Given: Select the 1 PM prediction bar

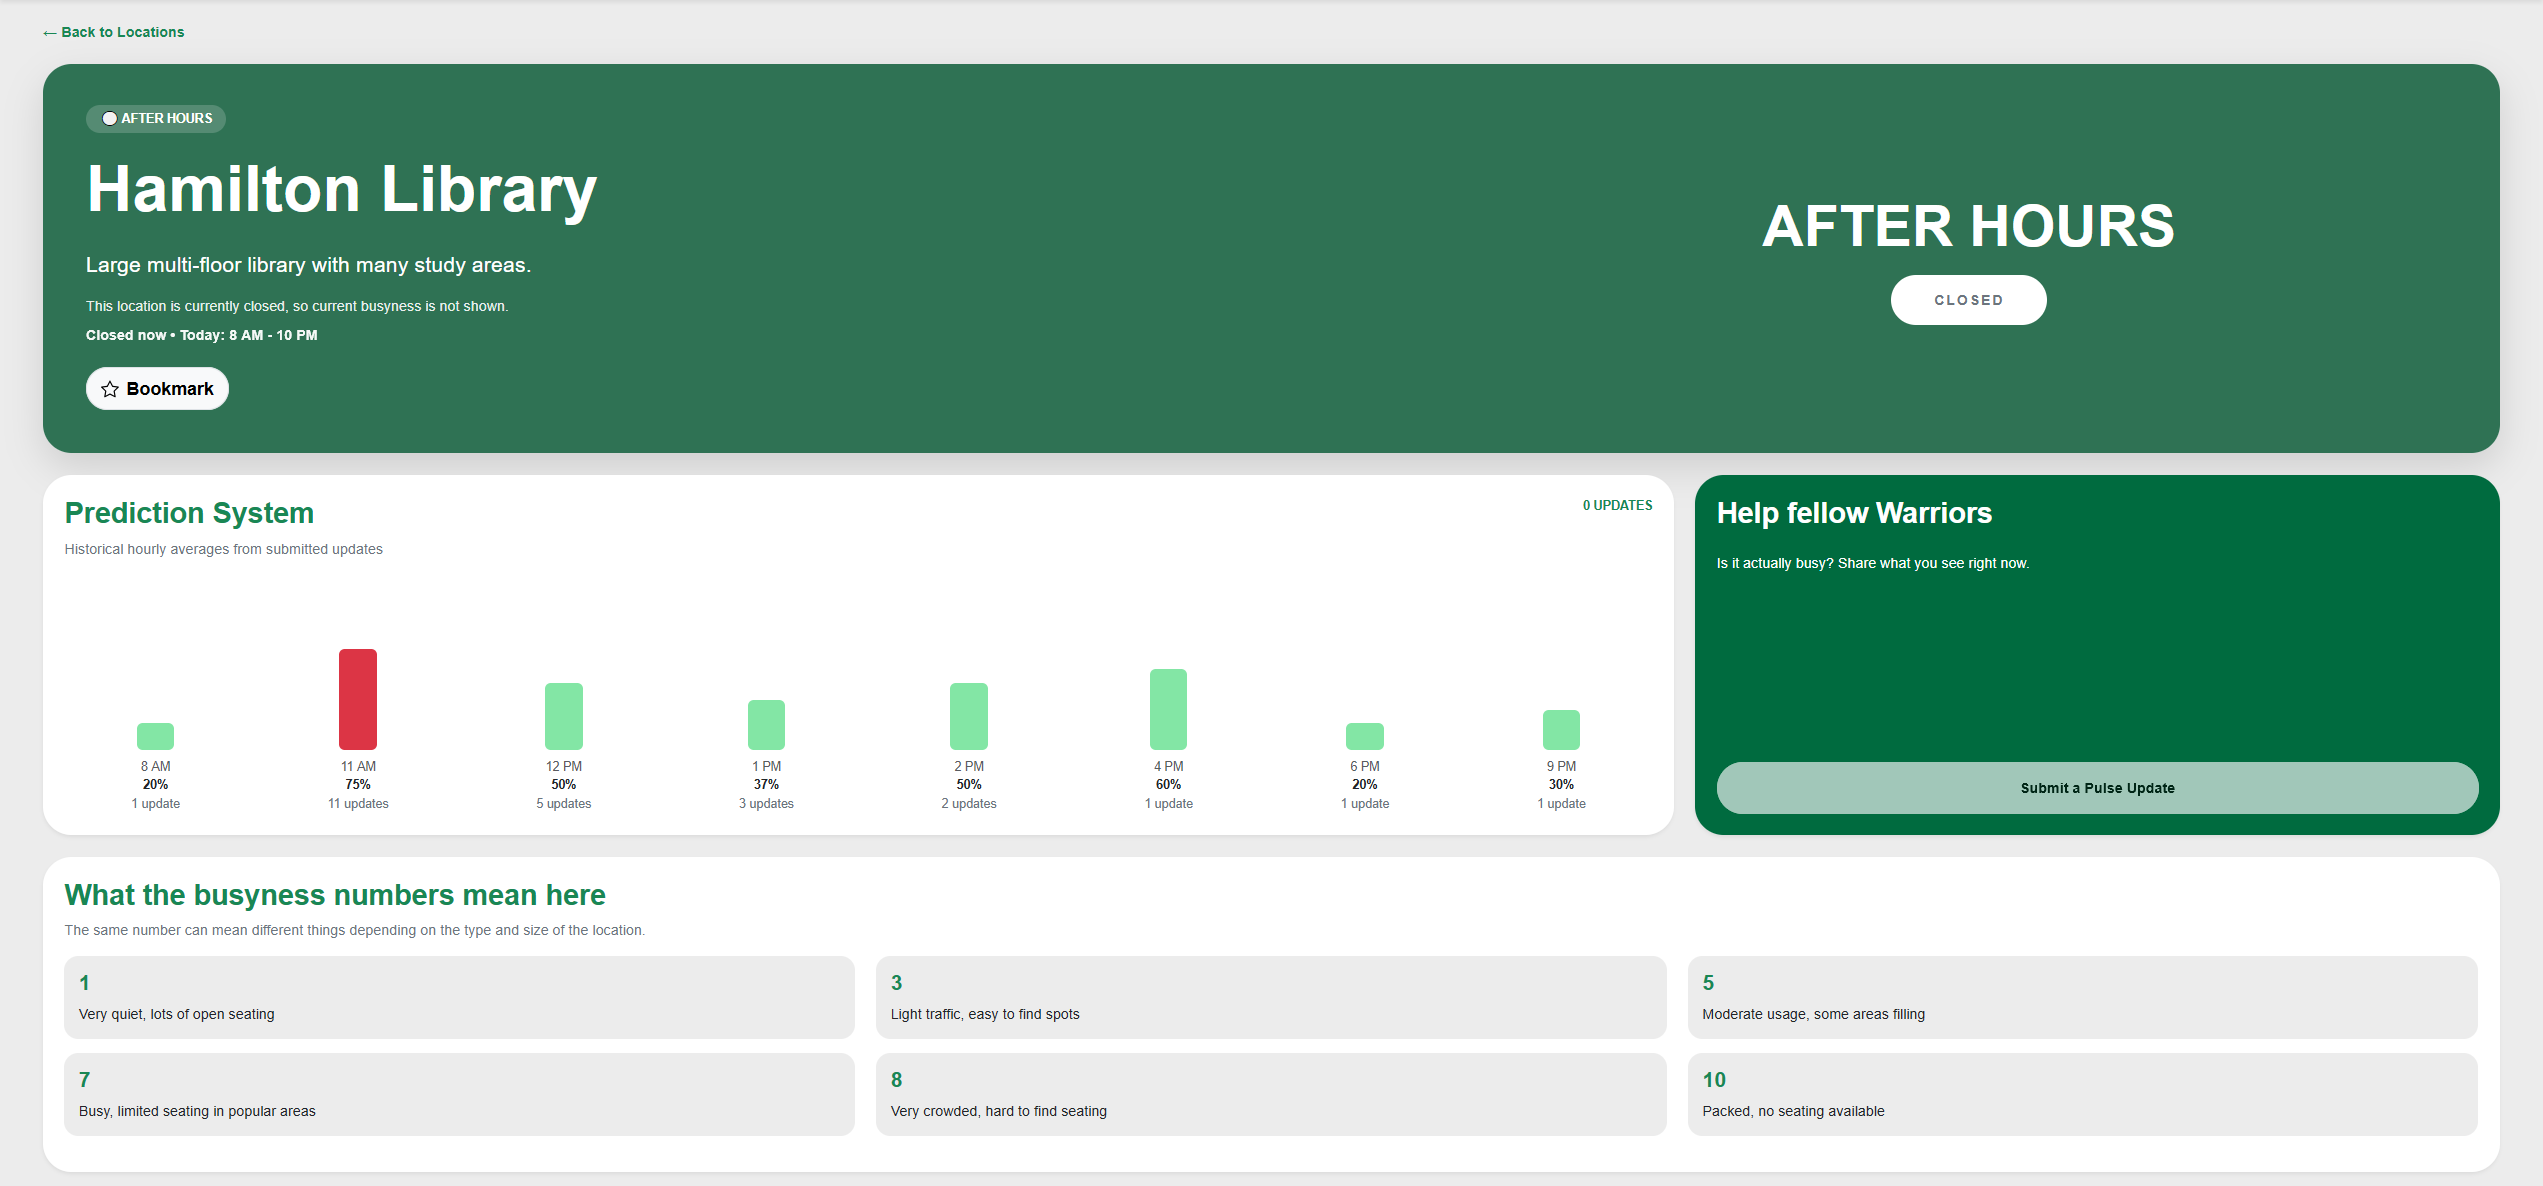Looking at the screenshot, I should (x=766, y=725).
